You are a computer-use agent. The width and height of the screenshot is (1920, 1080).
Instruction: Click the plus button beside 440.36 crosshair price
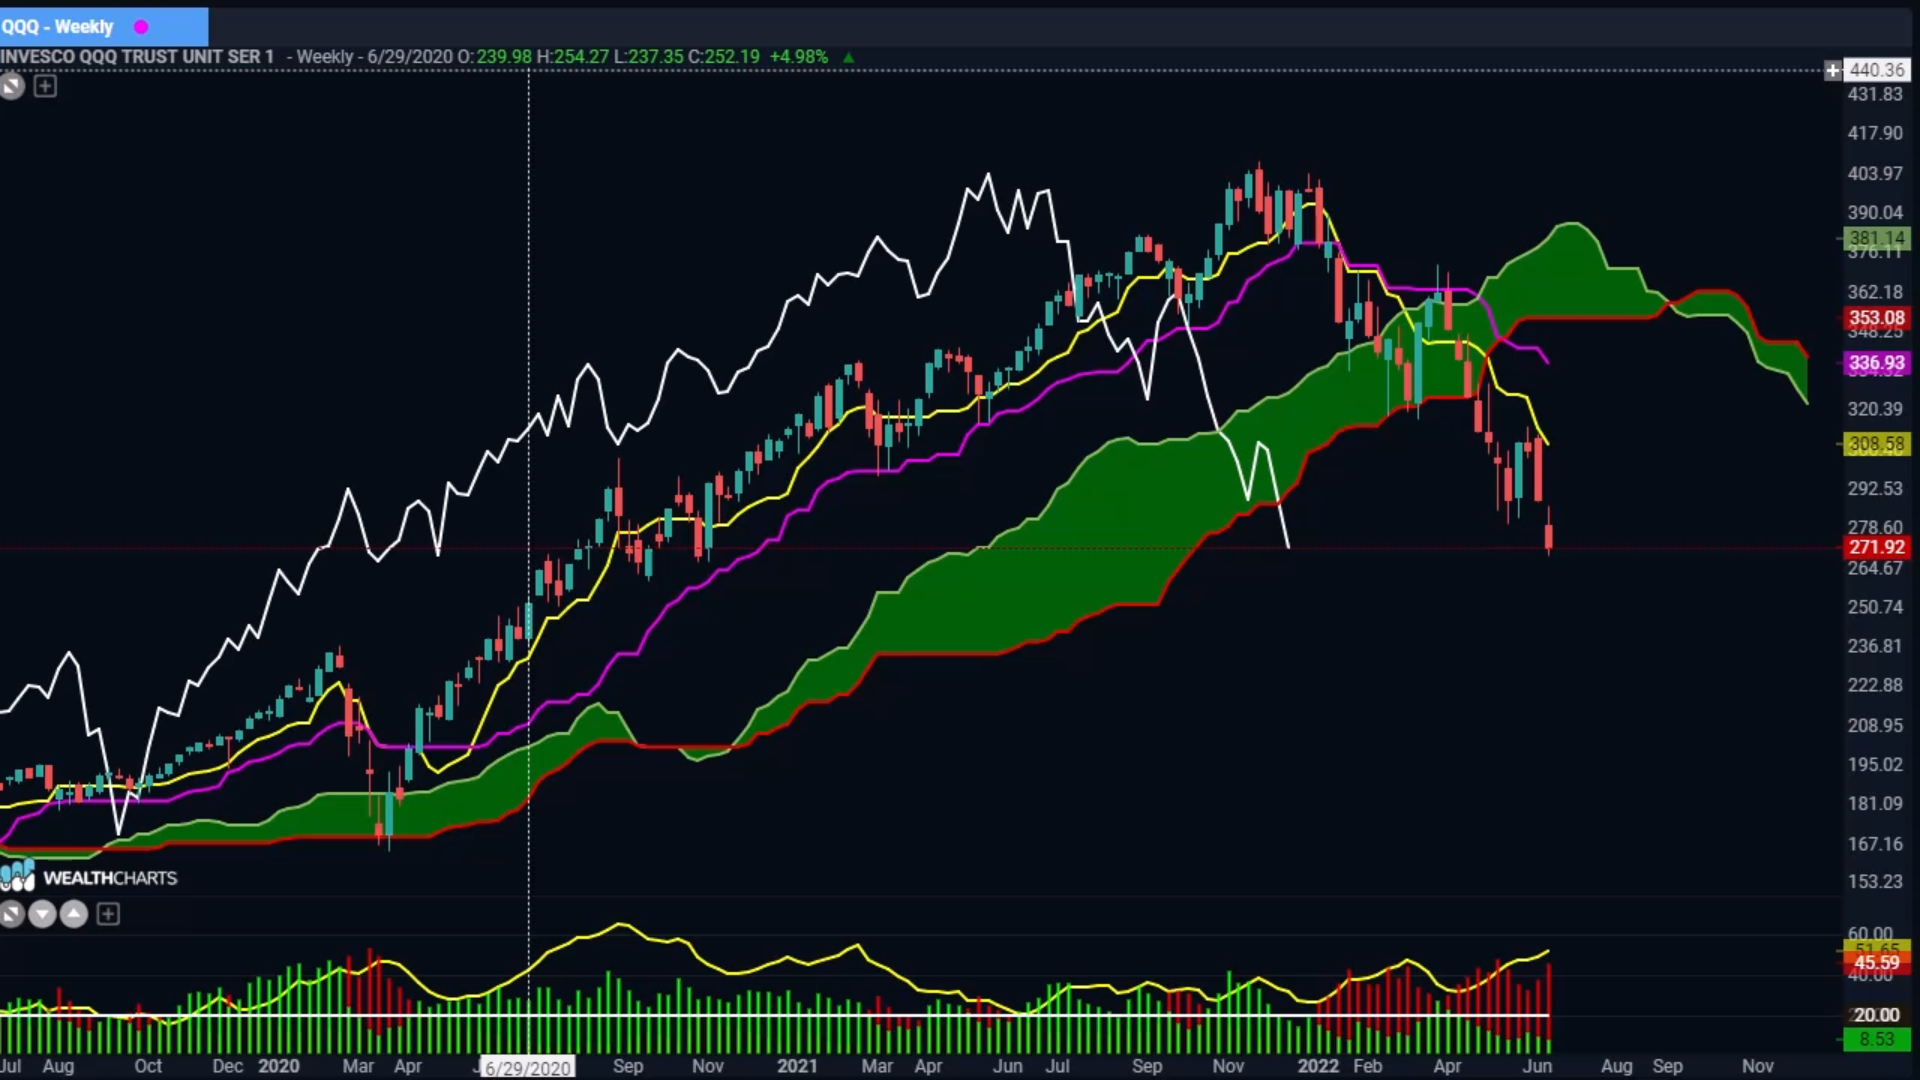click(1832, 70)
